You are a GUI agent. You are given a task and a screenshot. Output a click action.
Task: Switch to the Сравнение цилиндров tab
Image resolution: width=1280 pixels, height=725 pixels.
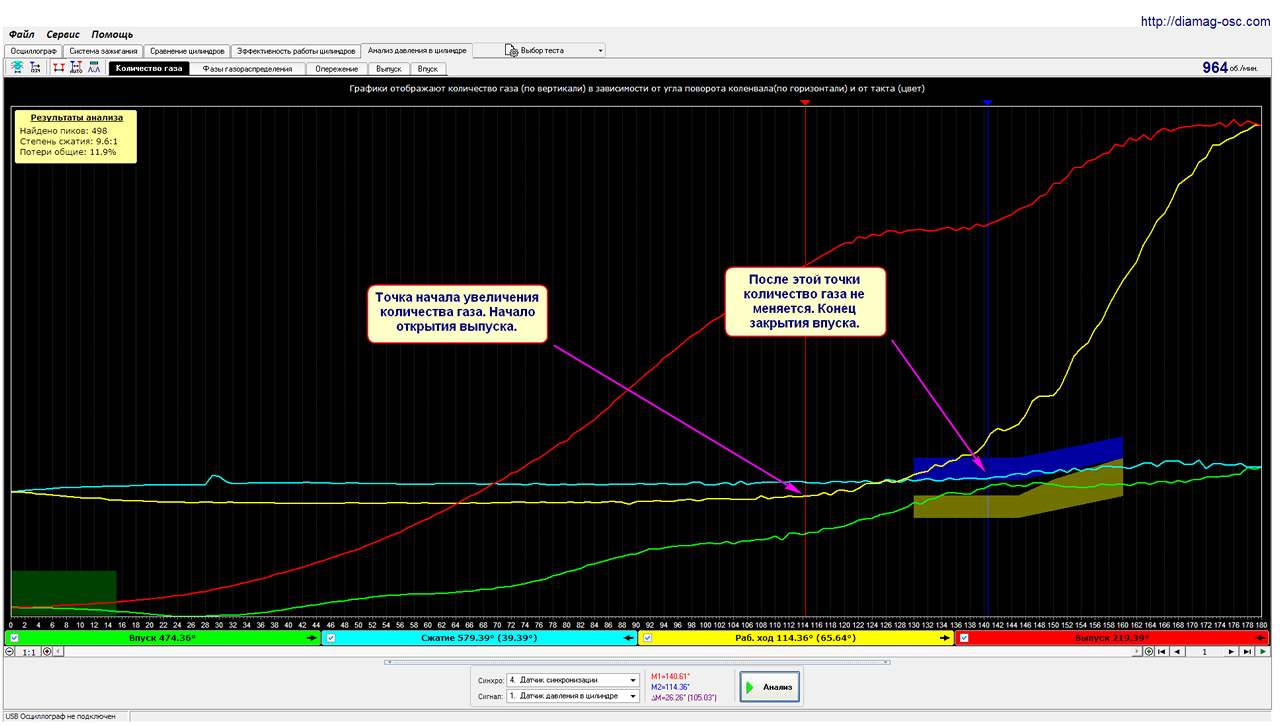187,51
